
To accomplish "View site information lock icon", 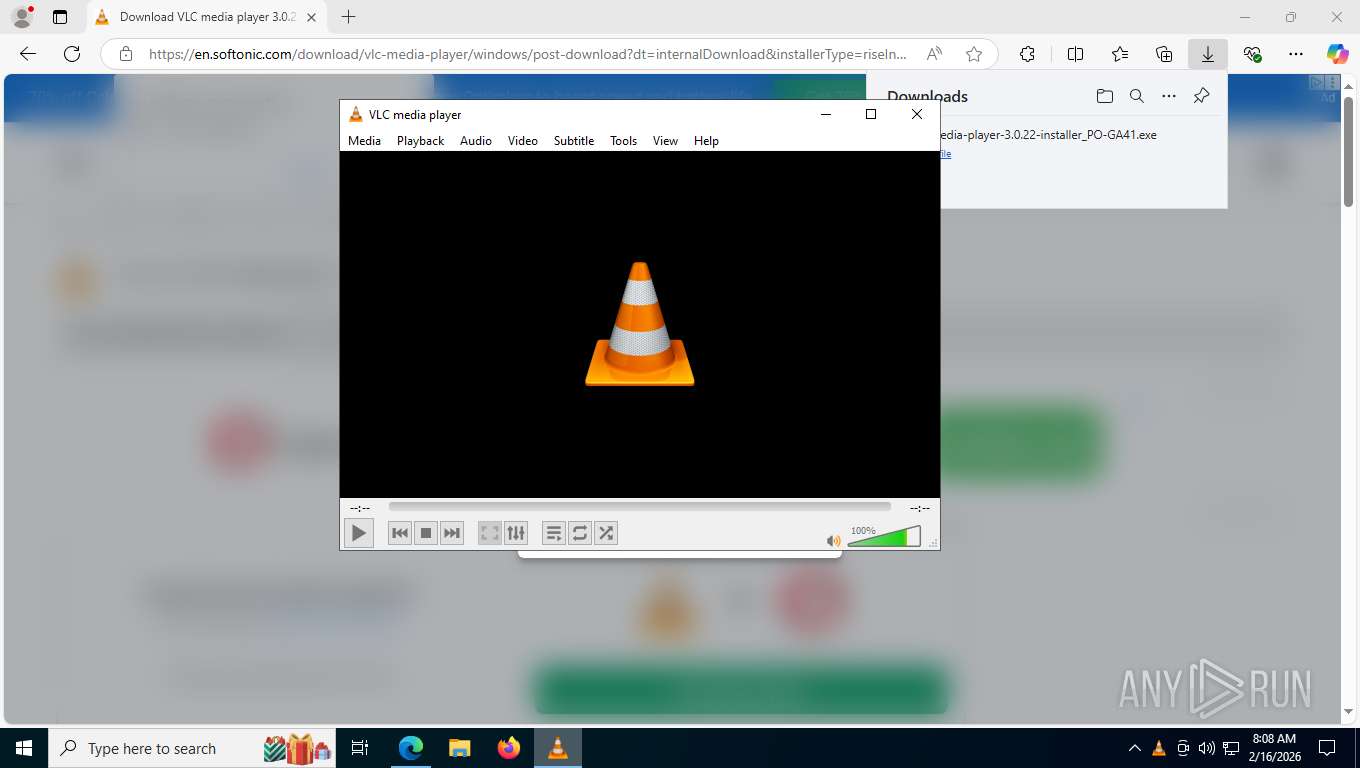I will tap(125, 54).
